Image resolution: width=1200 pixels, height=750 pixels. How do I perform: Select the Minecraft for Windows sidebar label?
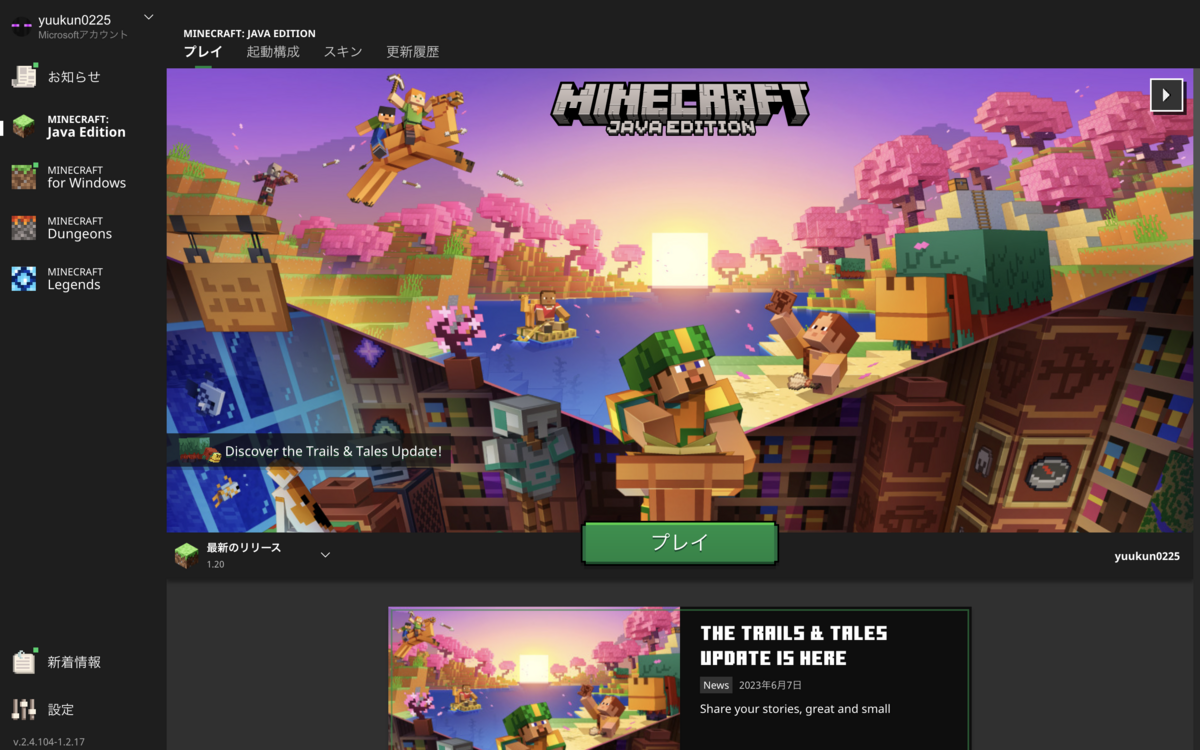(86, 177)
